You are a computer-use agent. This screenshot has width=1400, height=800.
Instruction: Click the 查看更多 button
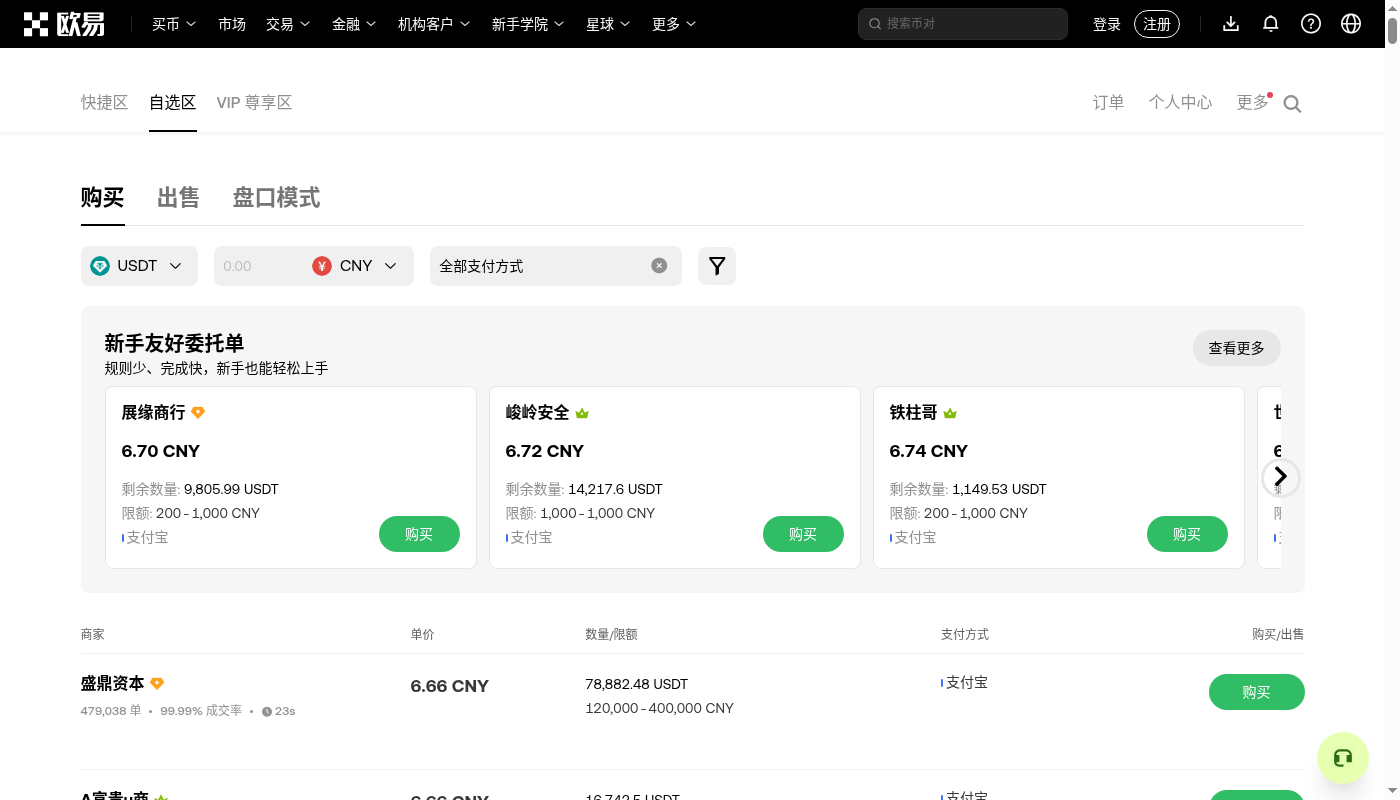1237,348
